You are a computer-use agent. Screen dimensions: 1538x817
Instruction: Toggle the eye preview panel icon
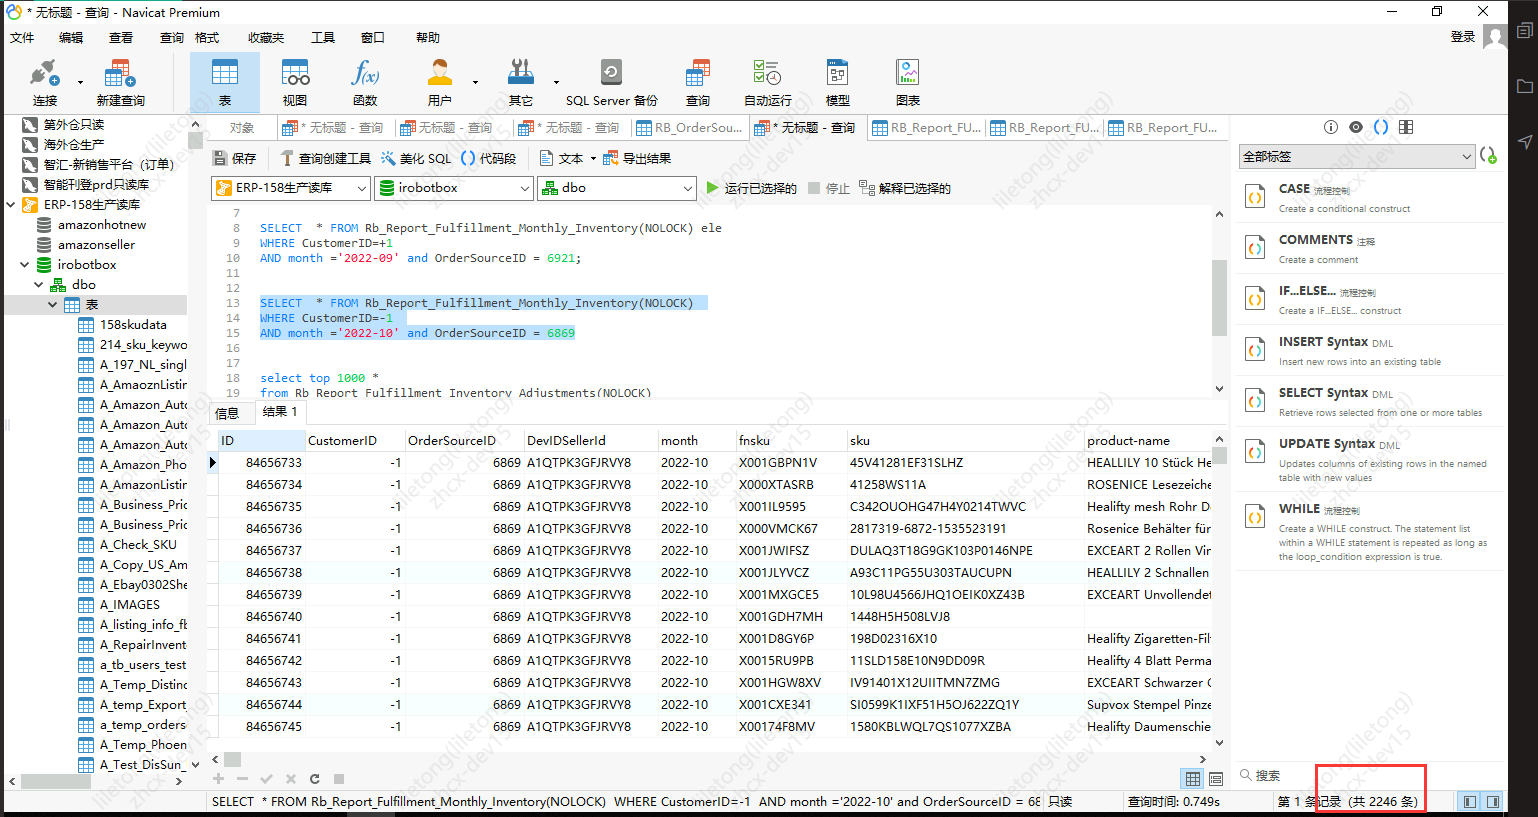(1356, 127)
